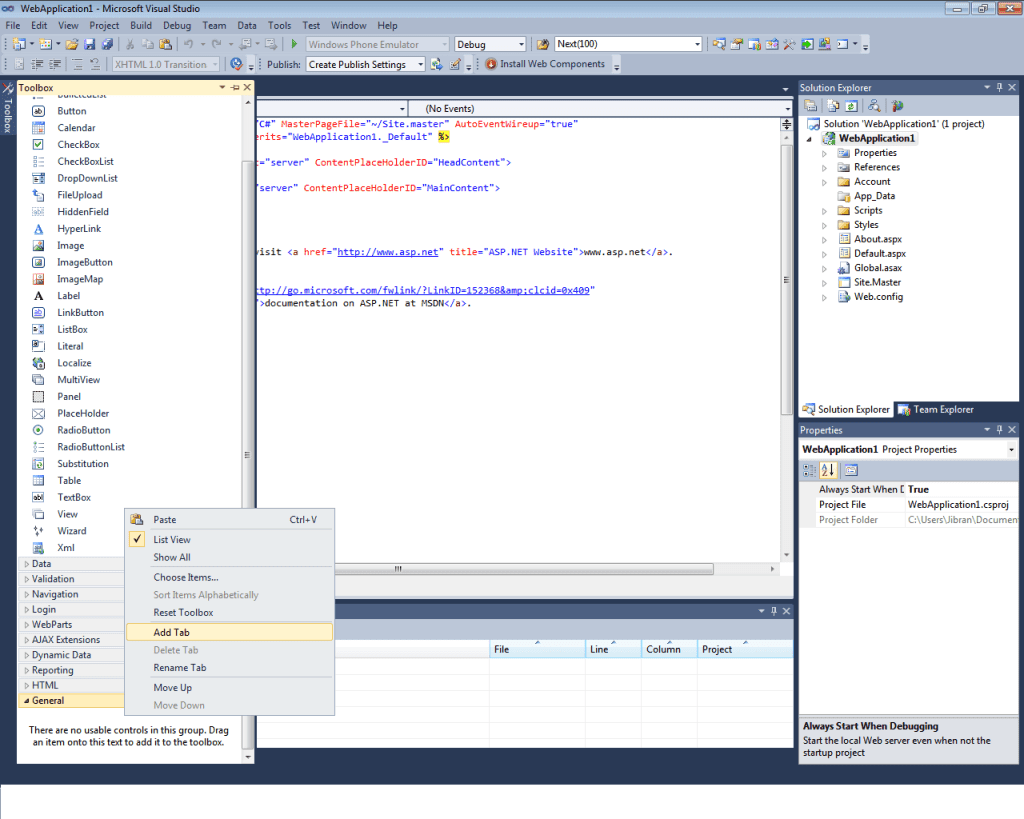This screenshot has width=1024, height=819.
Task: Choose Add Tab from the context menu
Action: [171, 632]
